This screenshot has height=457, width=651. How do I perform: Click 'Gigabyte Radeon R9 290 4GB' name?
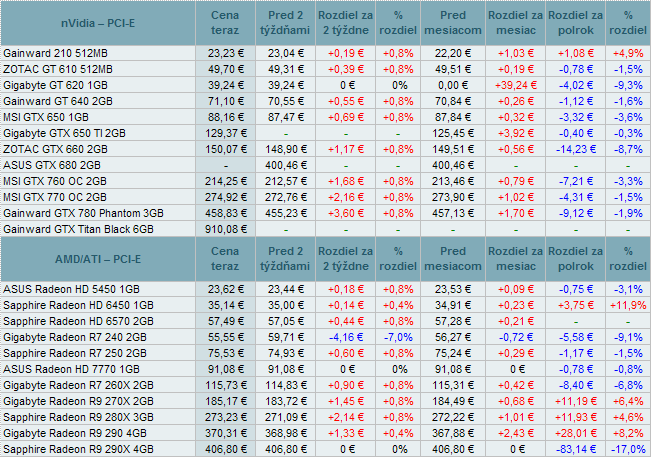pos(75,433)
